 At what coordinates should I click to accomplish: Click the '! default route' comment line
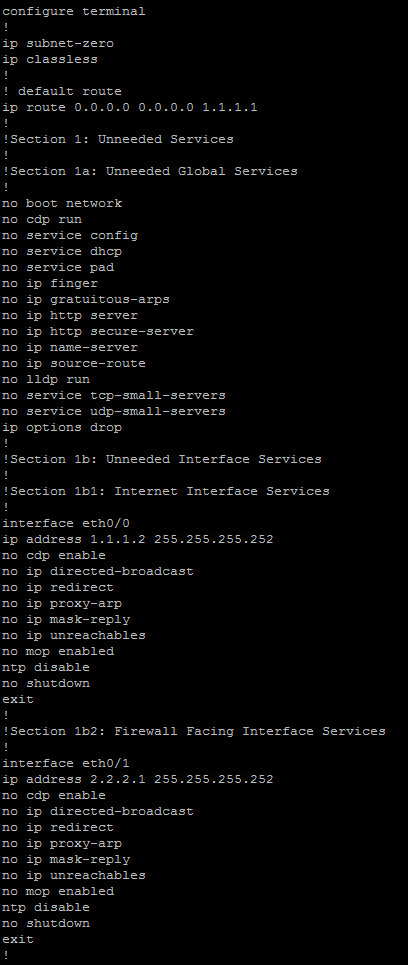(x=62, y=91)
